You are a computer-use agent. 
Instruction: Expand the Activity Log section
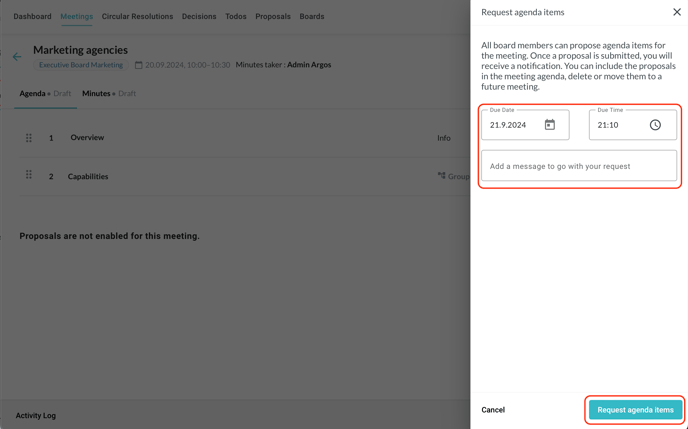[36, 415]
